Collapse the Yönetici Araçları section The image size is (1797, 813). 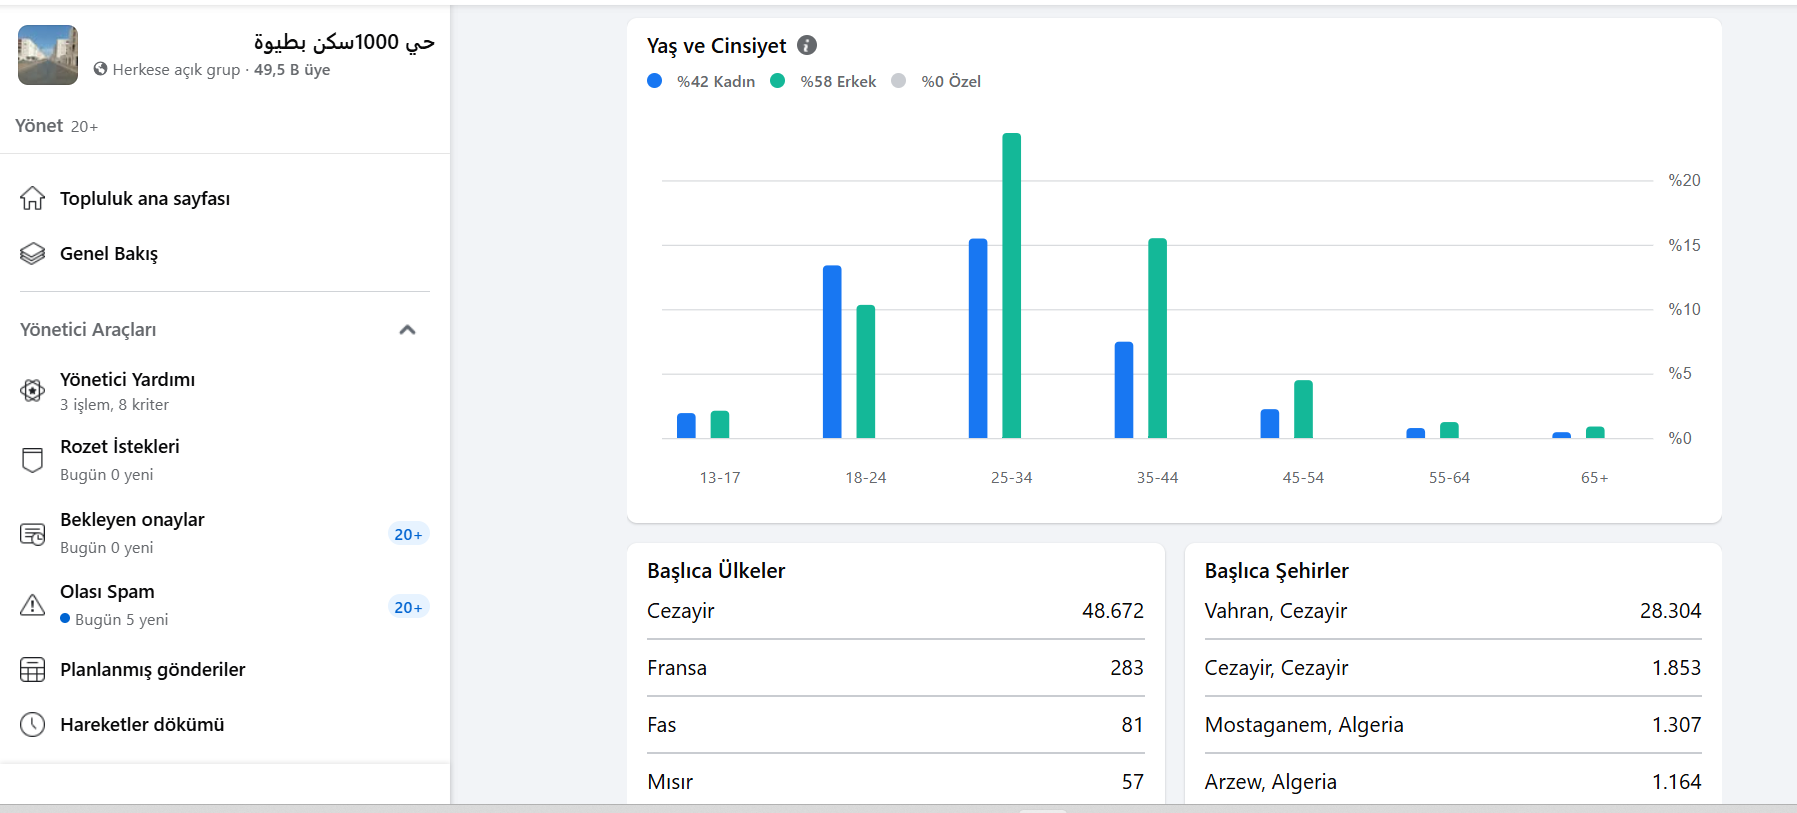click(x=407, y=330)
